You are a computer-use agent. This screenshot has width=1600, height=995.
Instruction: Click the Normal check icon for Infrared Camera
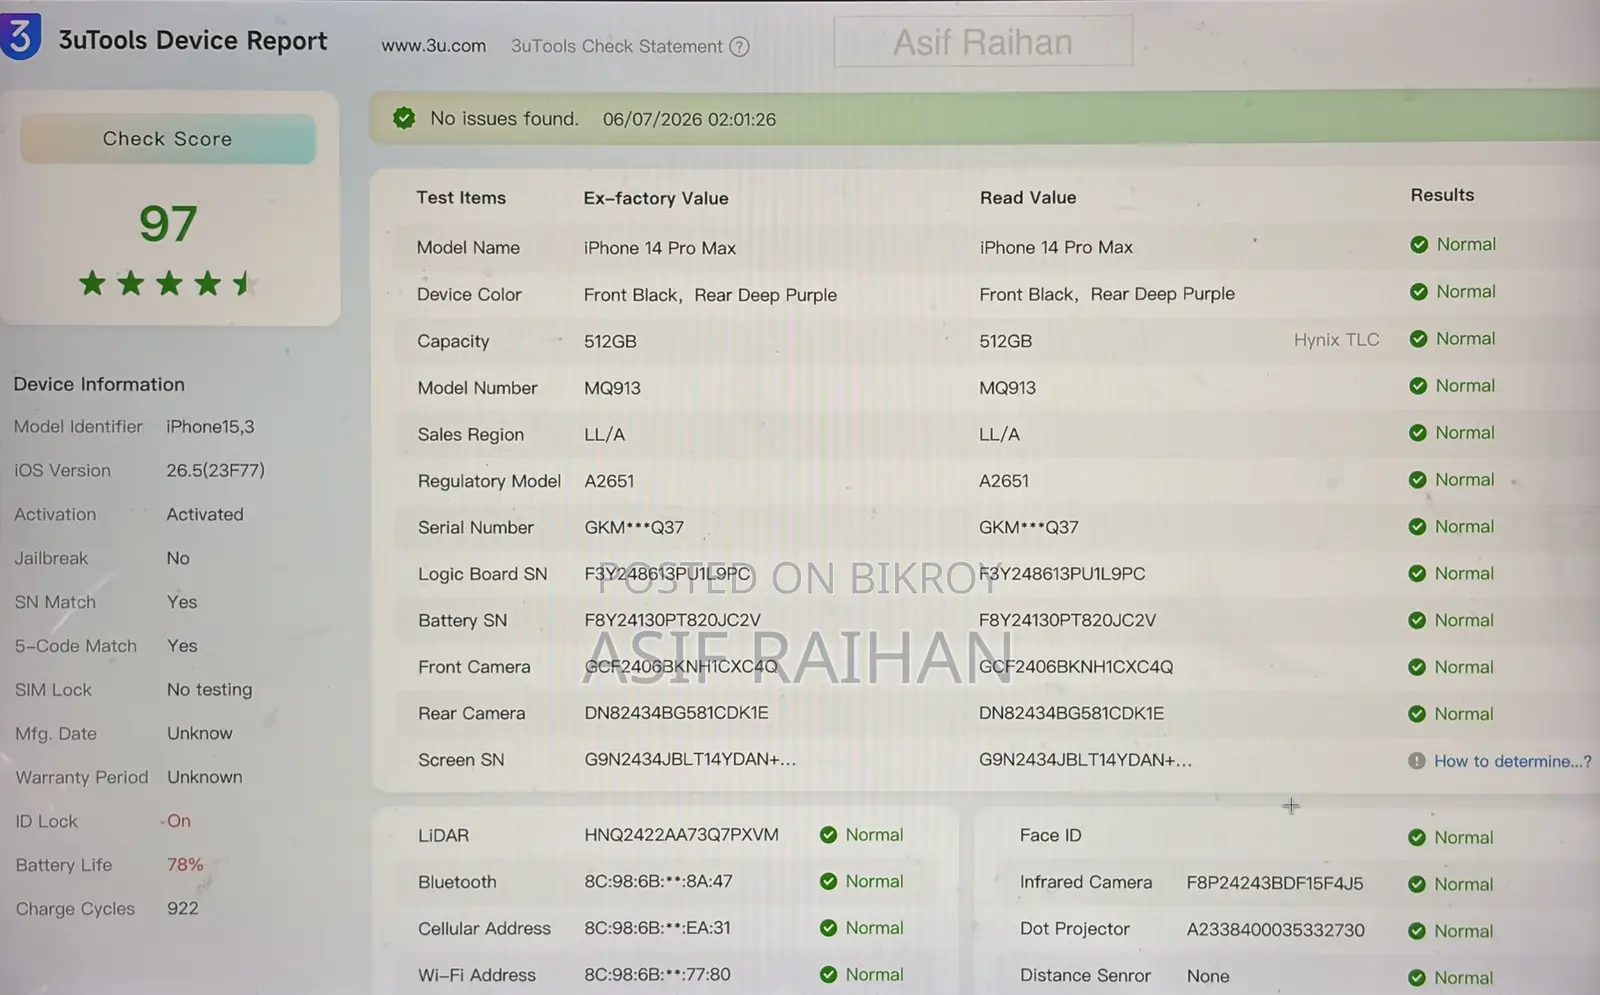pos(1417,884)
